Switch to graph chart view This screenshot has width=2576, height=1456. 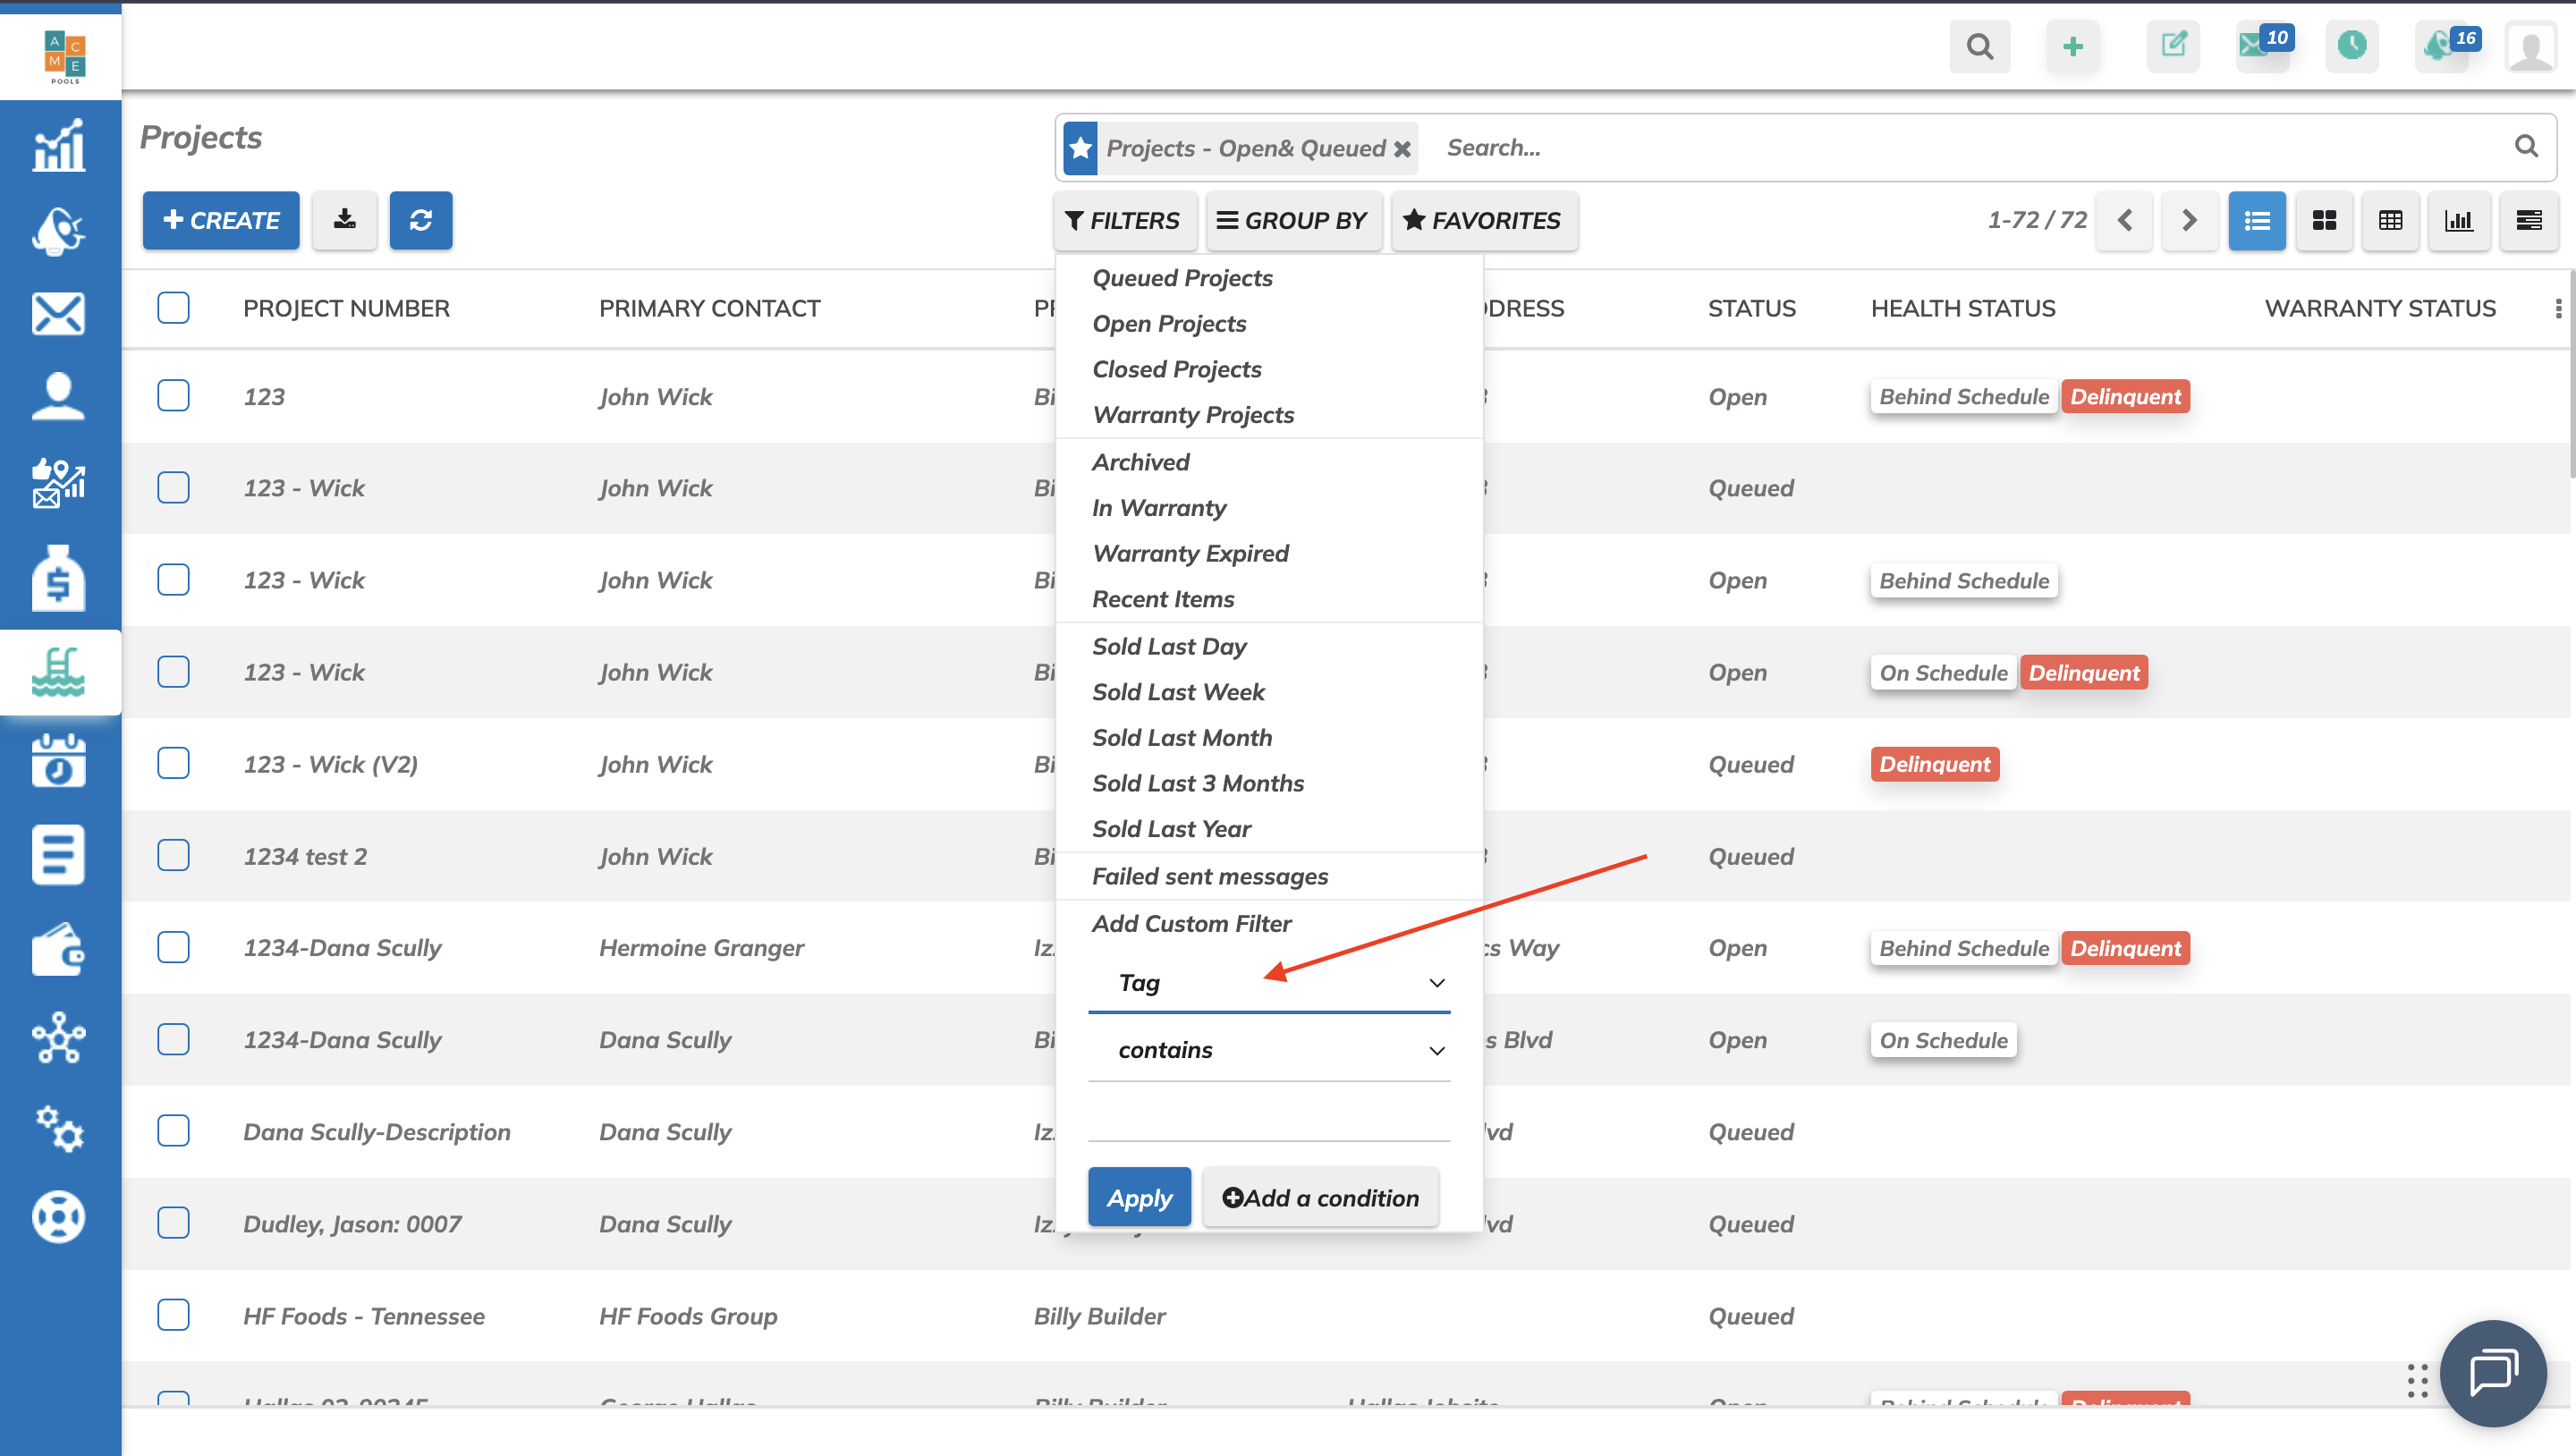(x=2458, y=220)
